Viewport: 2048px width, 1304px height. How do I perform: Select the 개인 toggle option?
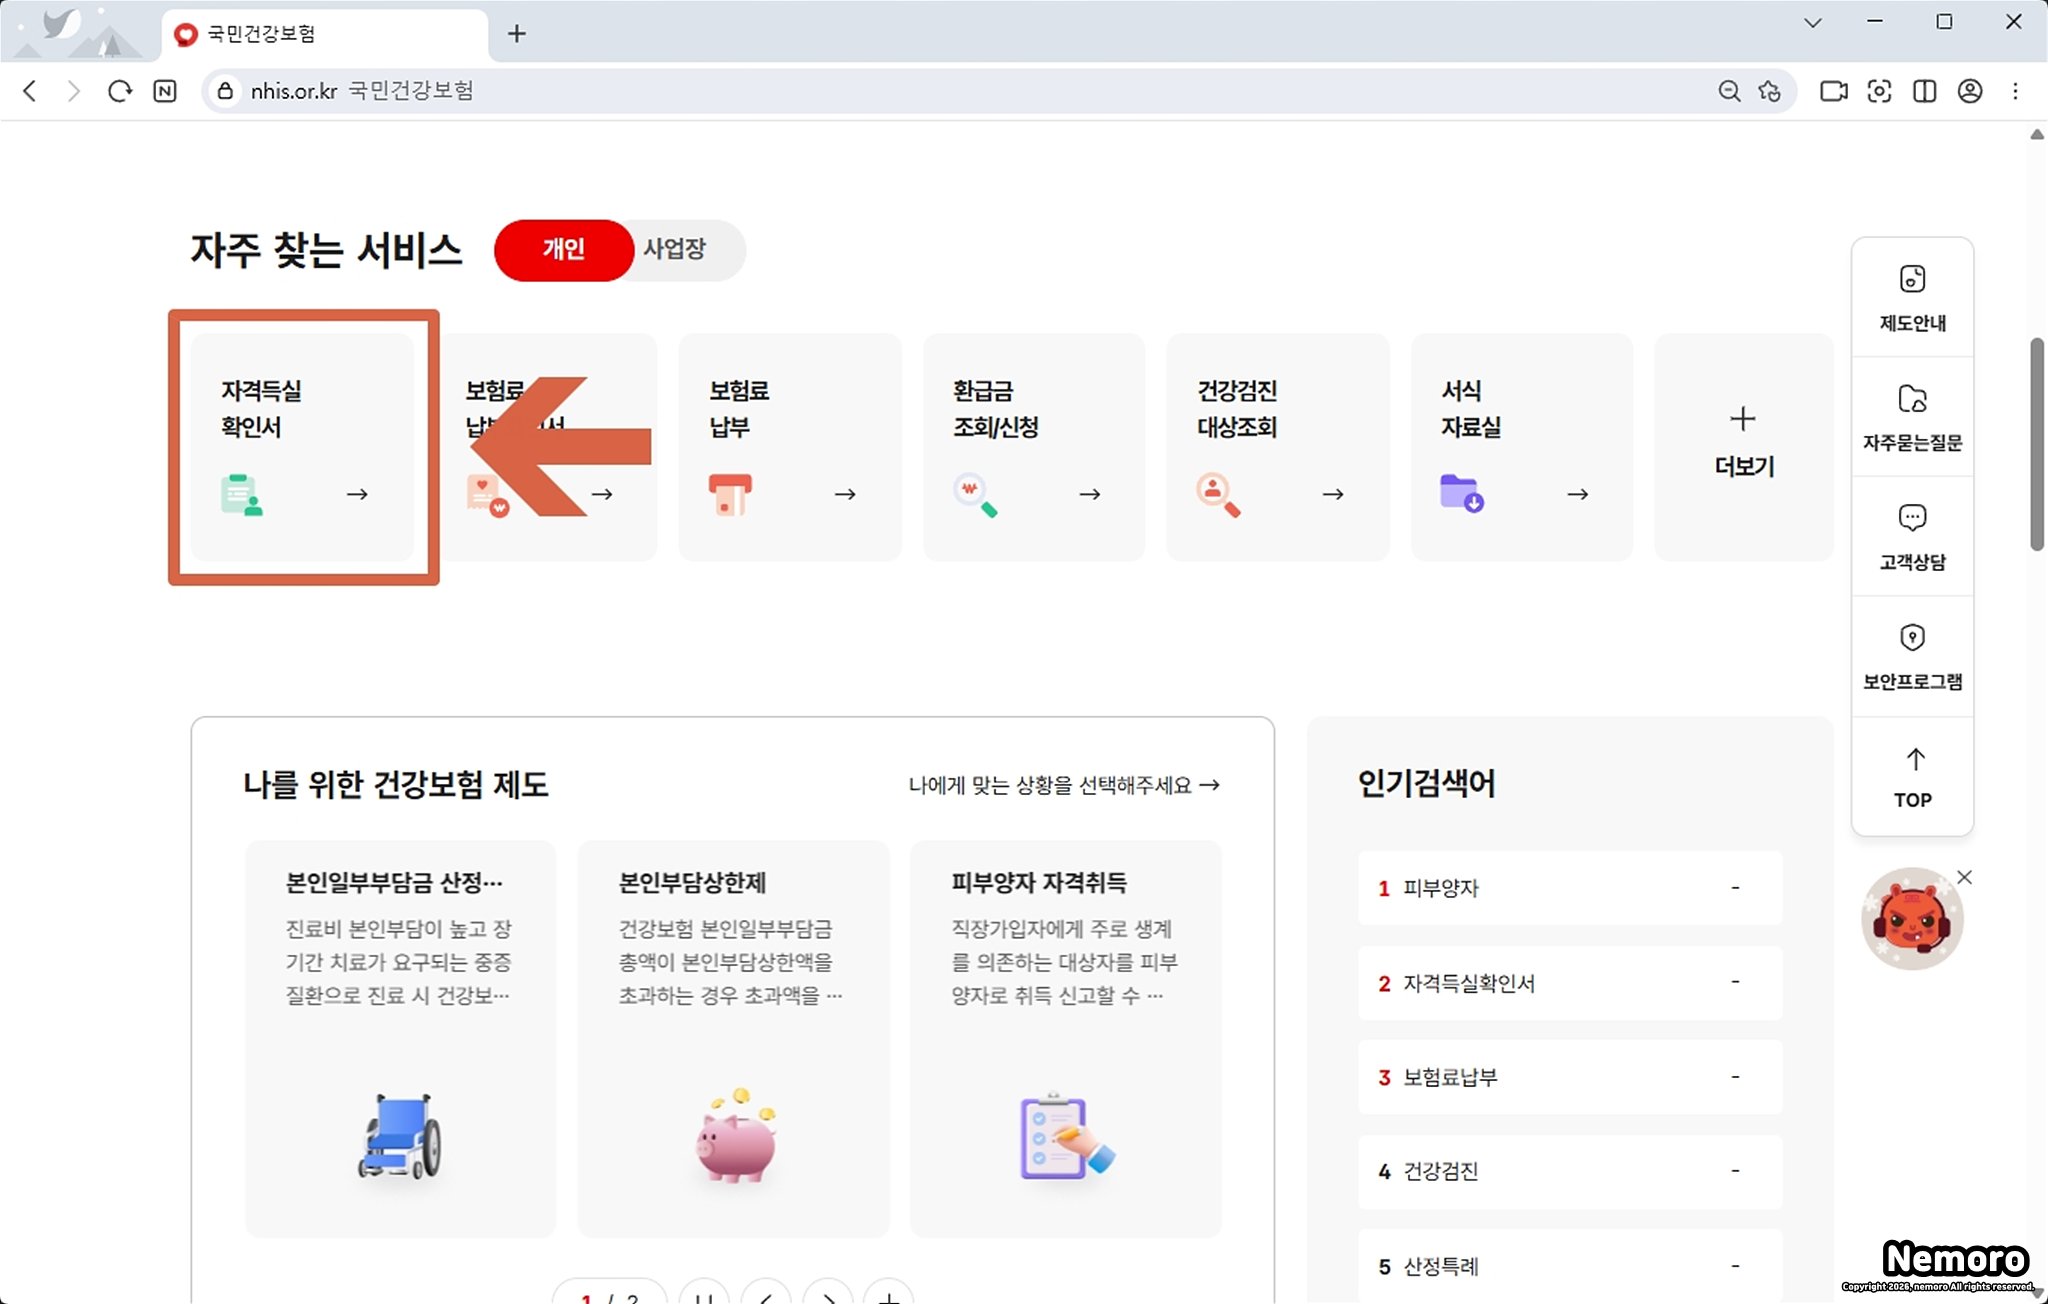(564, 250)
